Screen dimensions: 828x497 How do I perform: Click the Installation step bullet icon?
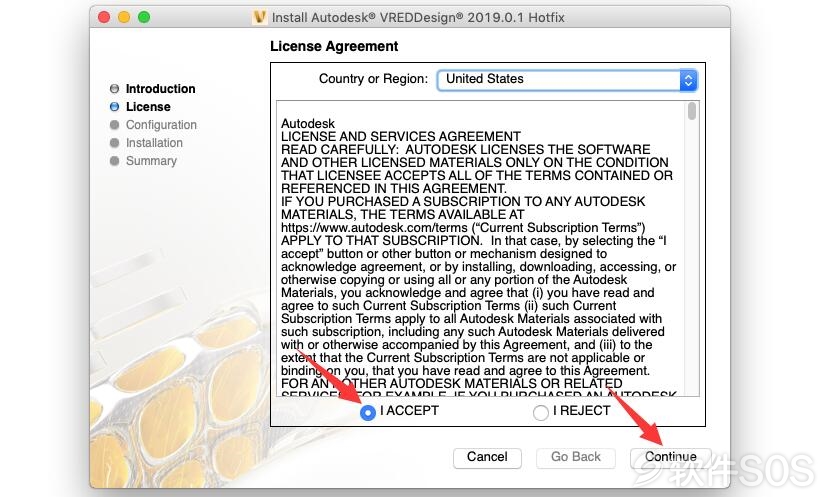click(x=114, y=143)
